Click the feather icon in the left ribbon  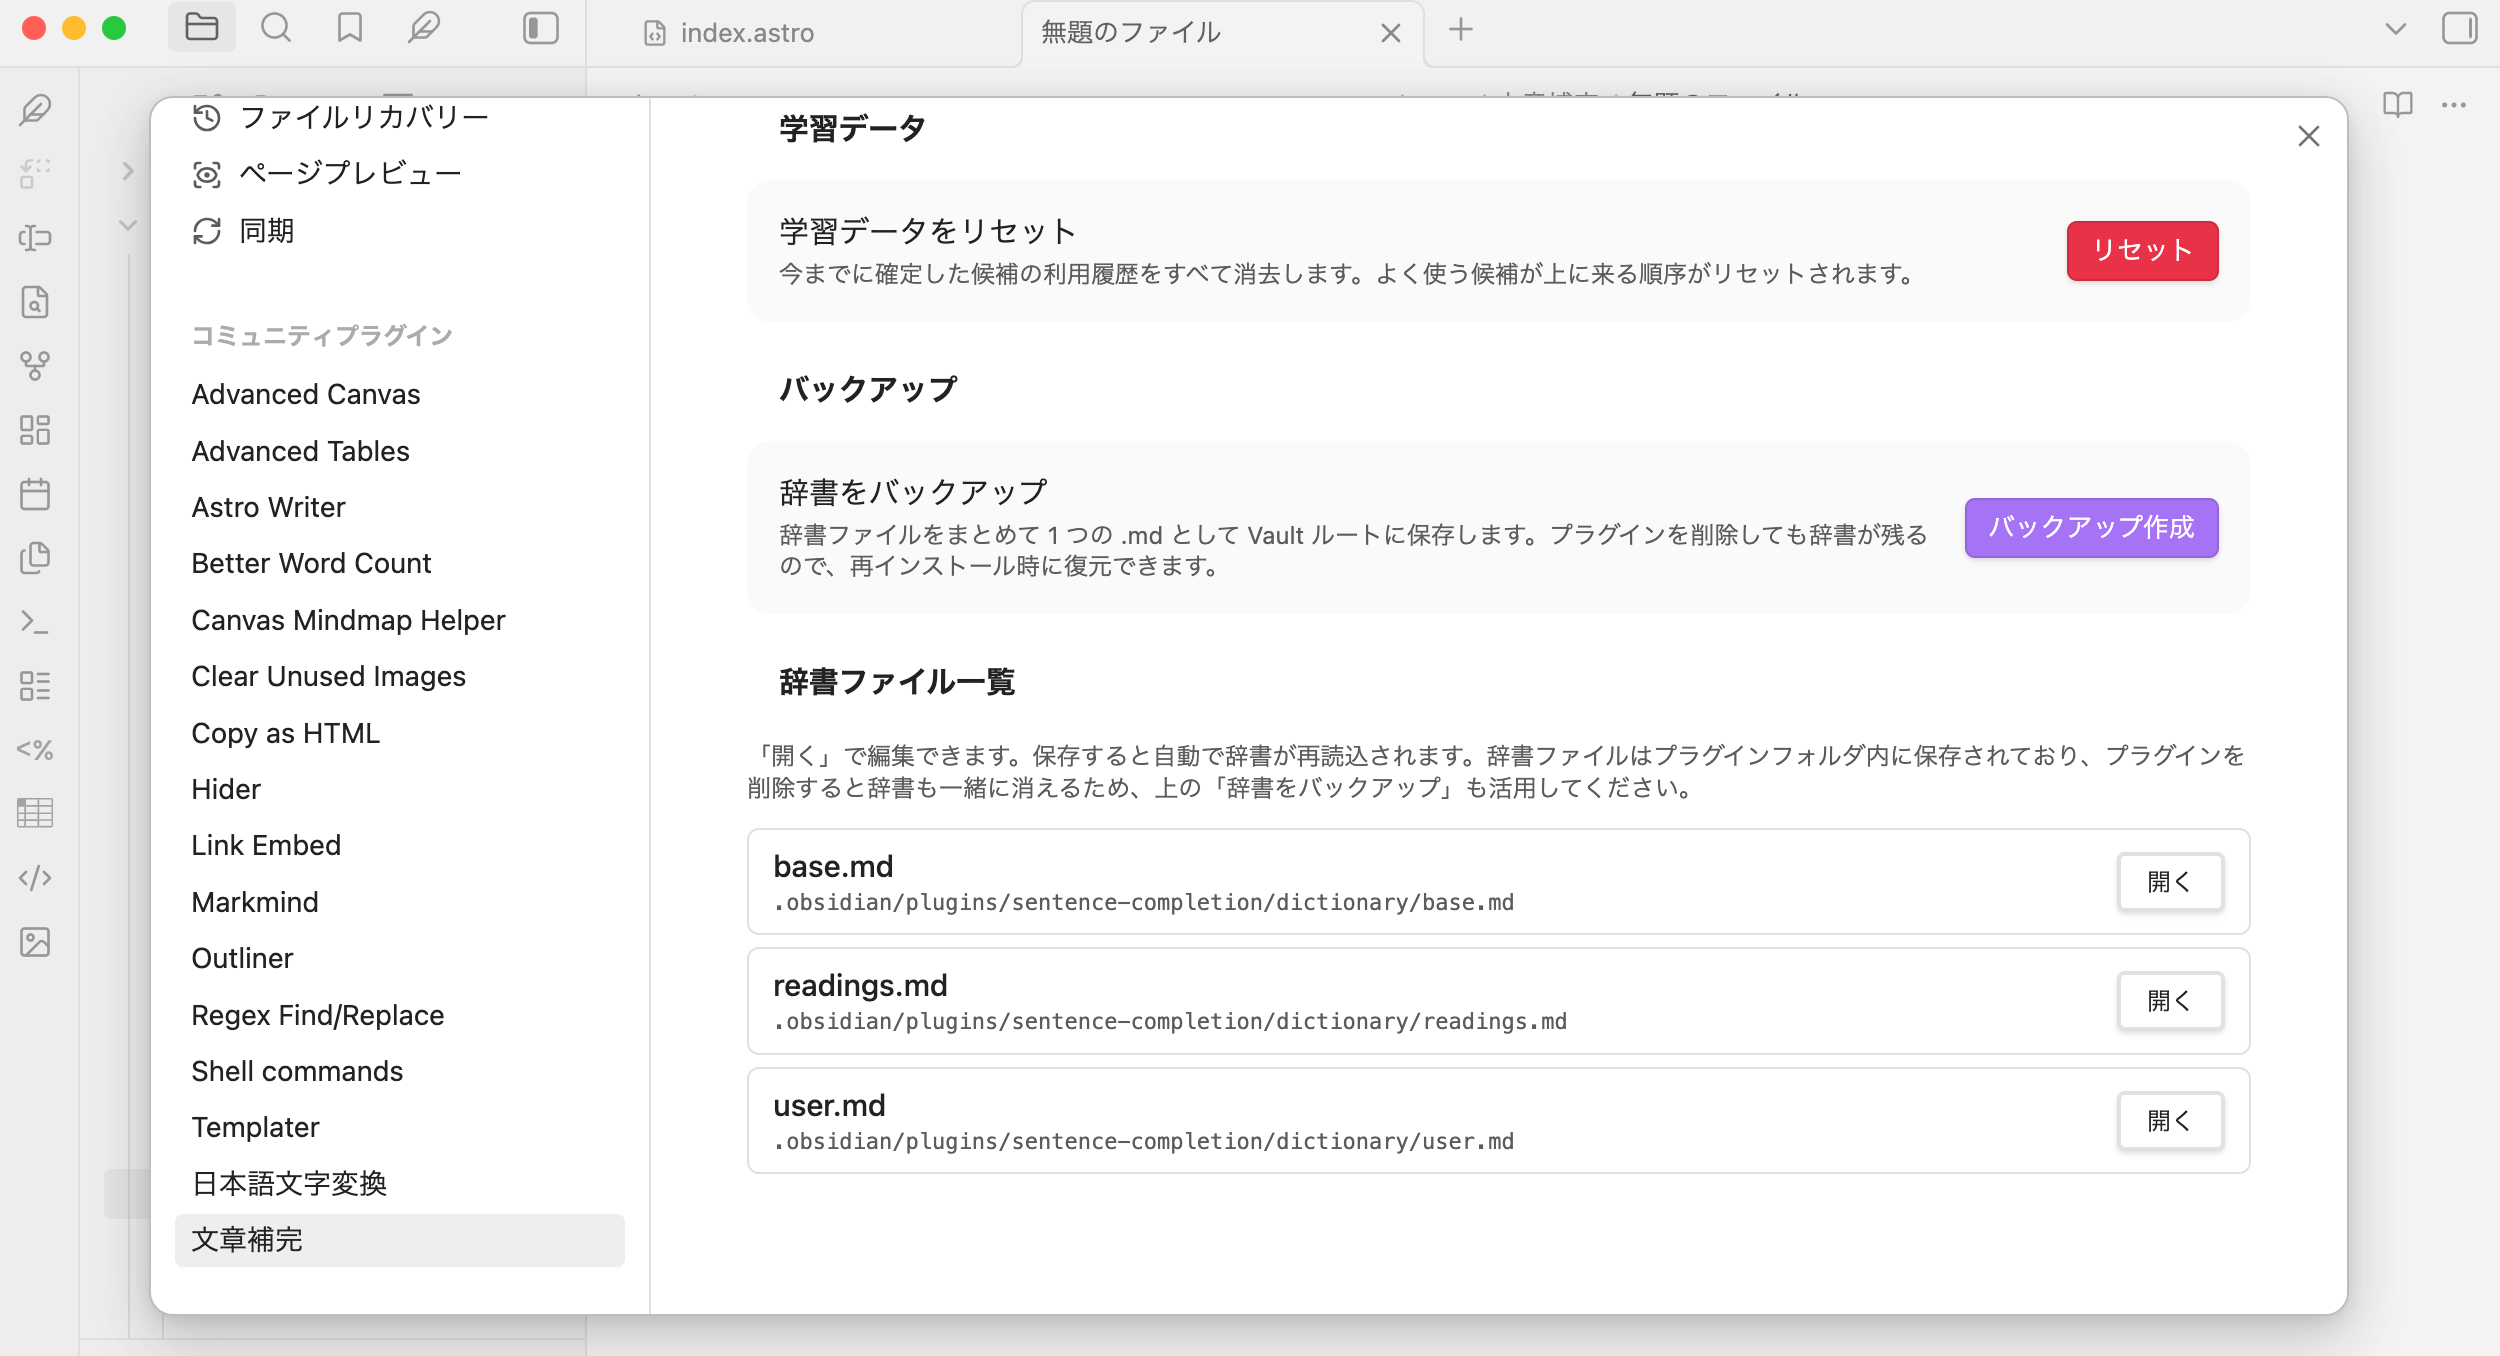(x=35, y=109)
